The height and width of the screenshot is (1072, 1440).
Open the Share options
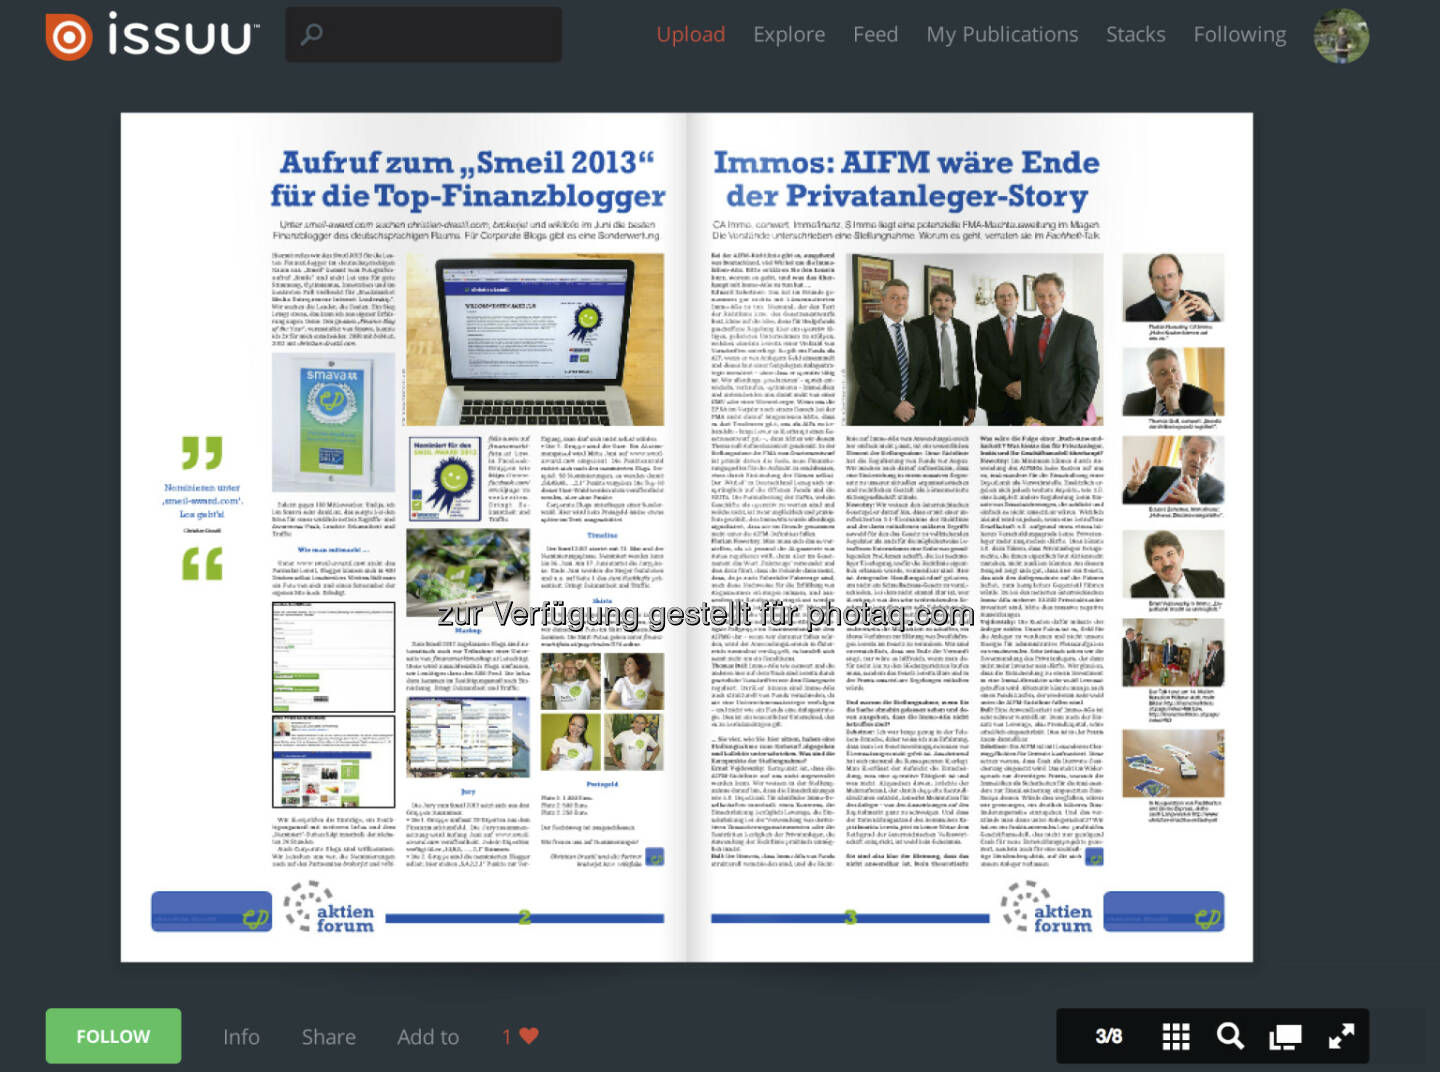[328, 1037]
